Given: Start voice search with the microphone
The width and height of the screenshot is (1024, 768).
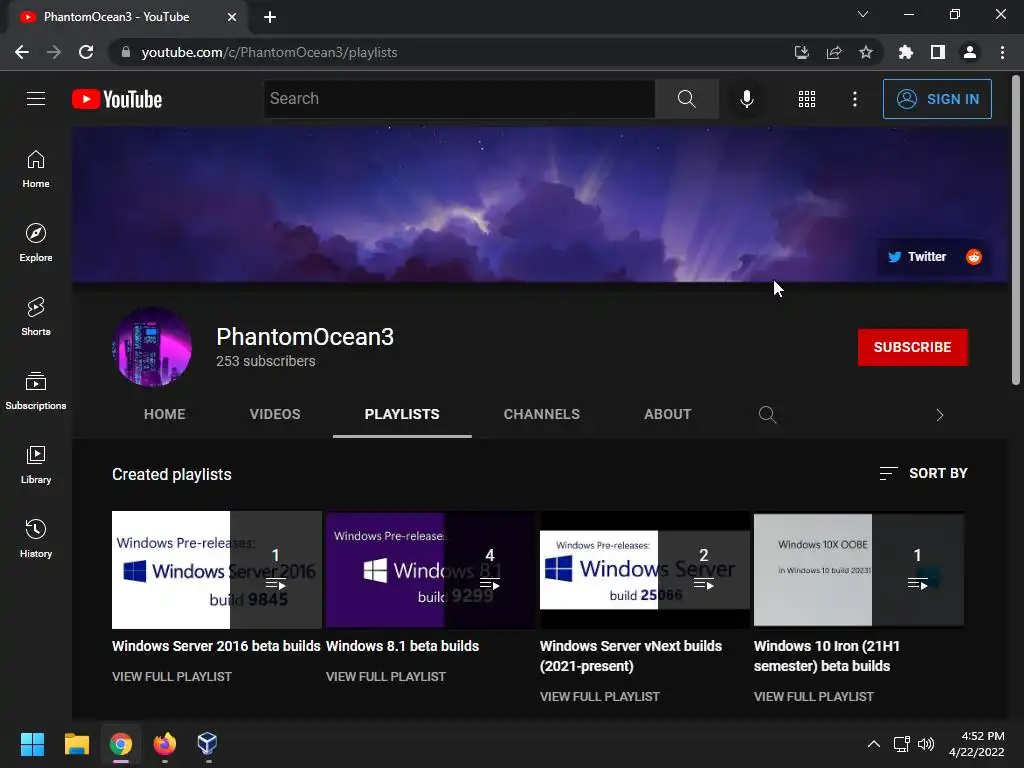Looking at the screenshot, I should [x=746, y=99].
